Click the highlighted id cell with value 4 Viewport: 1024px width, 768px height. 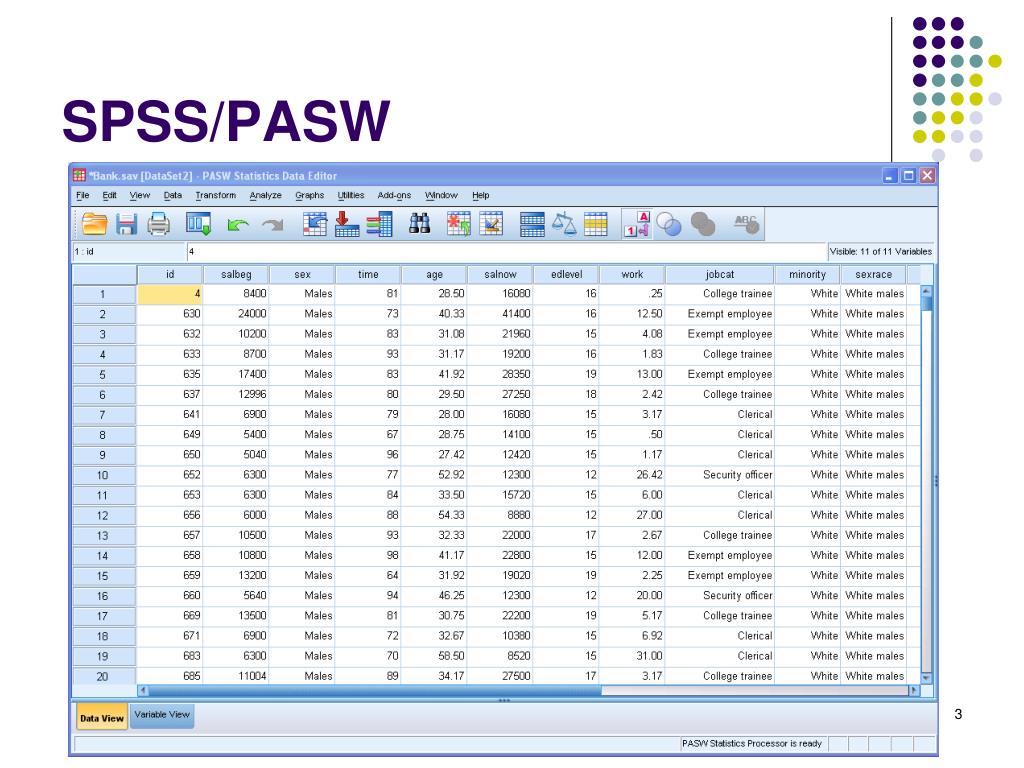pyautogui.click(x=170, y=294)
